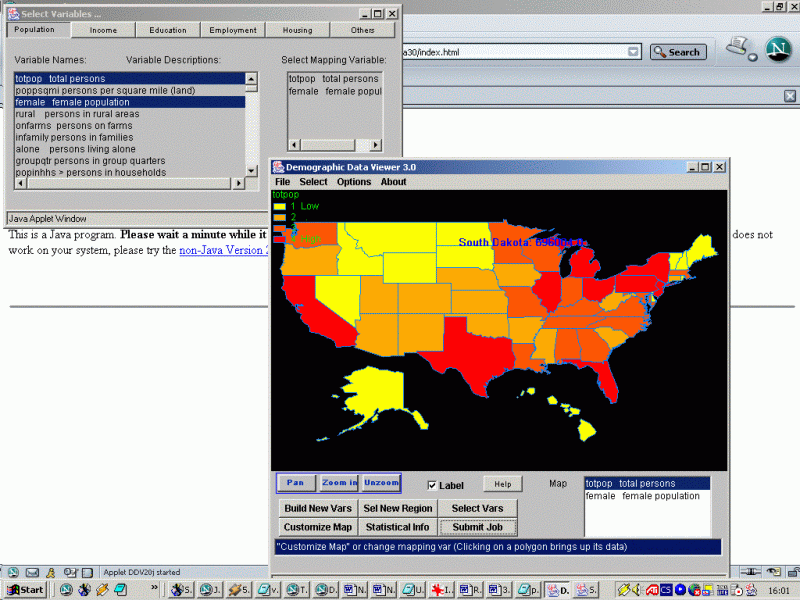Close the browser sidebar panel X

[790, 96]
